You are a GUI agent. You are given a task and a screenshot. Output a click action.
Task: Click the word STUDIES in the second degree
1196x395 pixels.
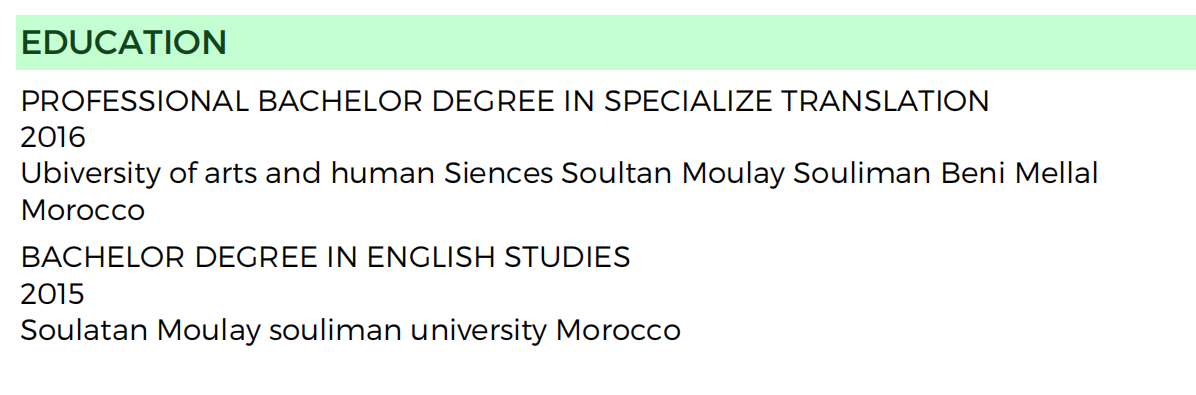tap(567, 258)
